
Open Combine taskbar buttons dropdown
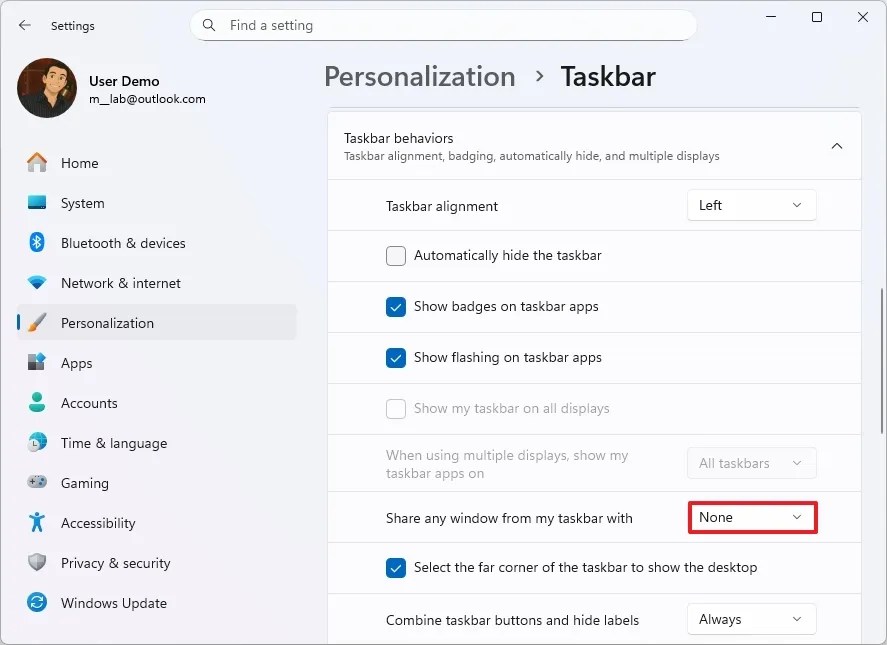[x=751, y=619]
